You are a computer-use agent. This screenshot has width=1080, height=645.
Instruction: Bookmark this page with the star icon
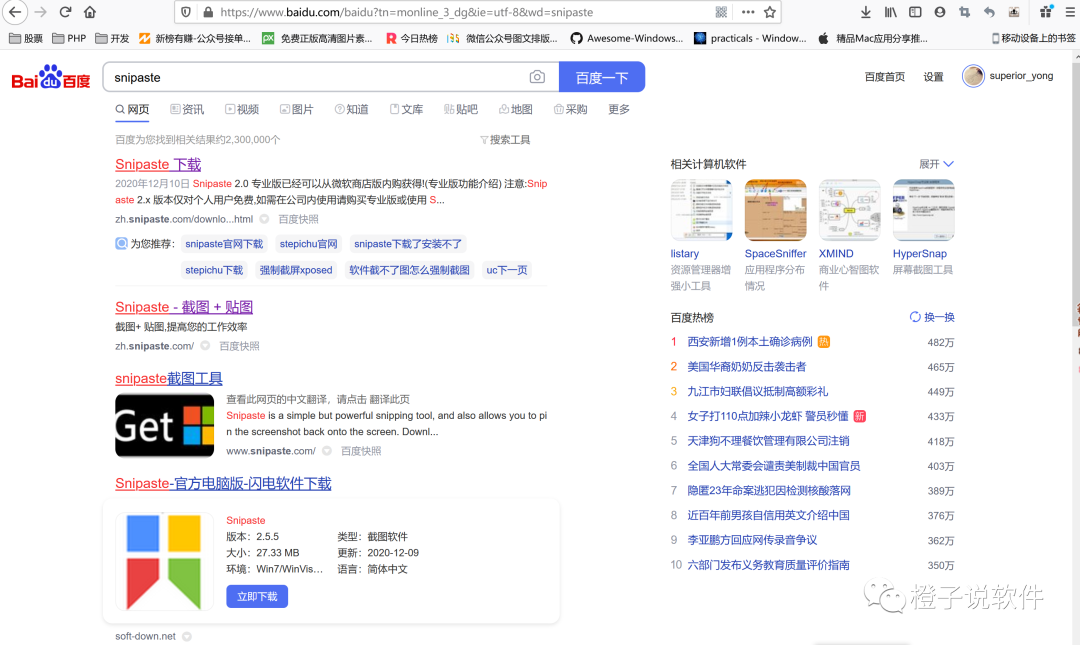[770, 12]
